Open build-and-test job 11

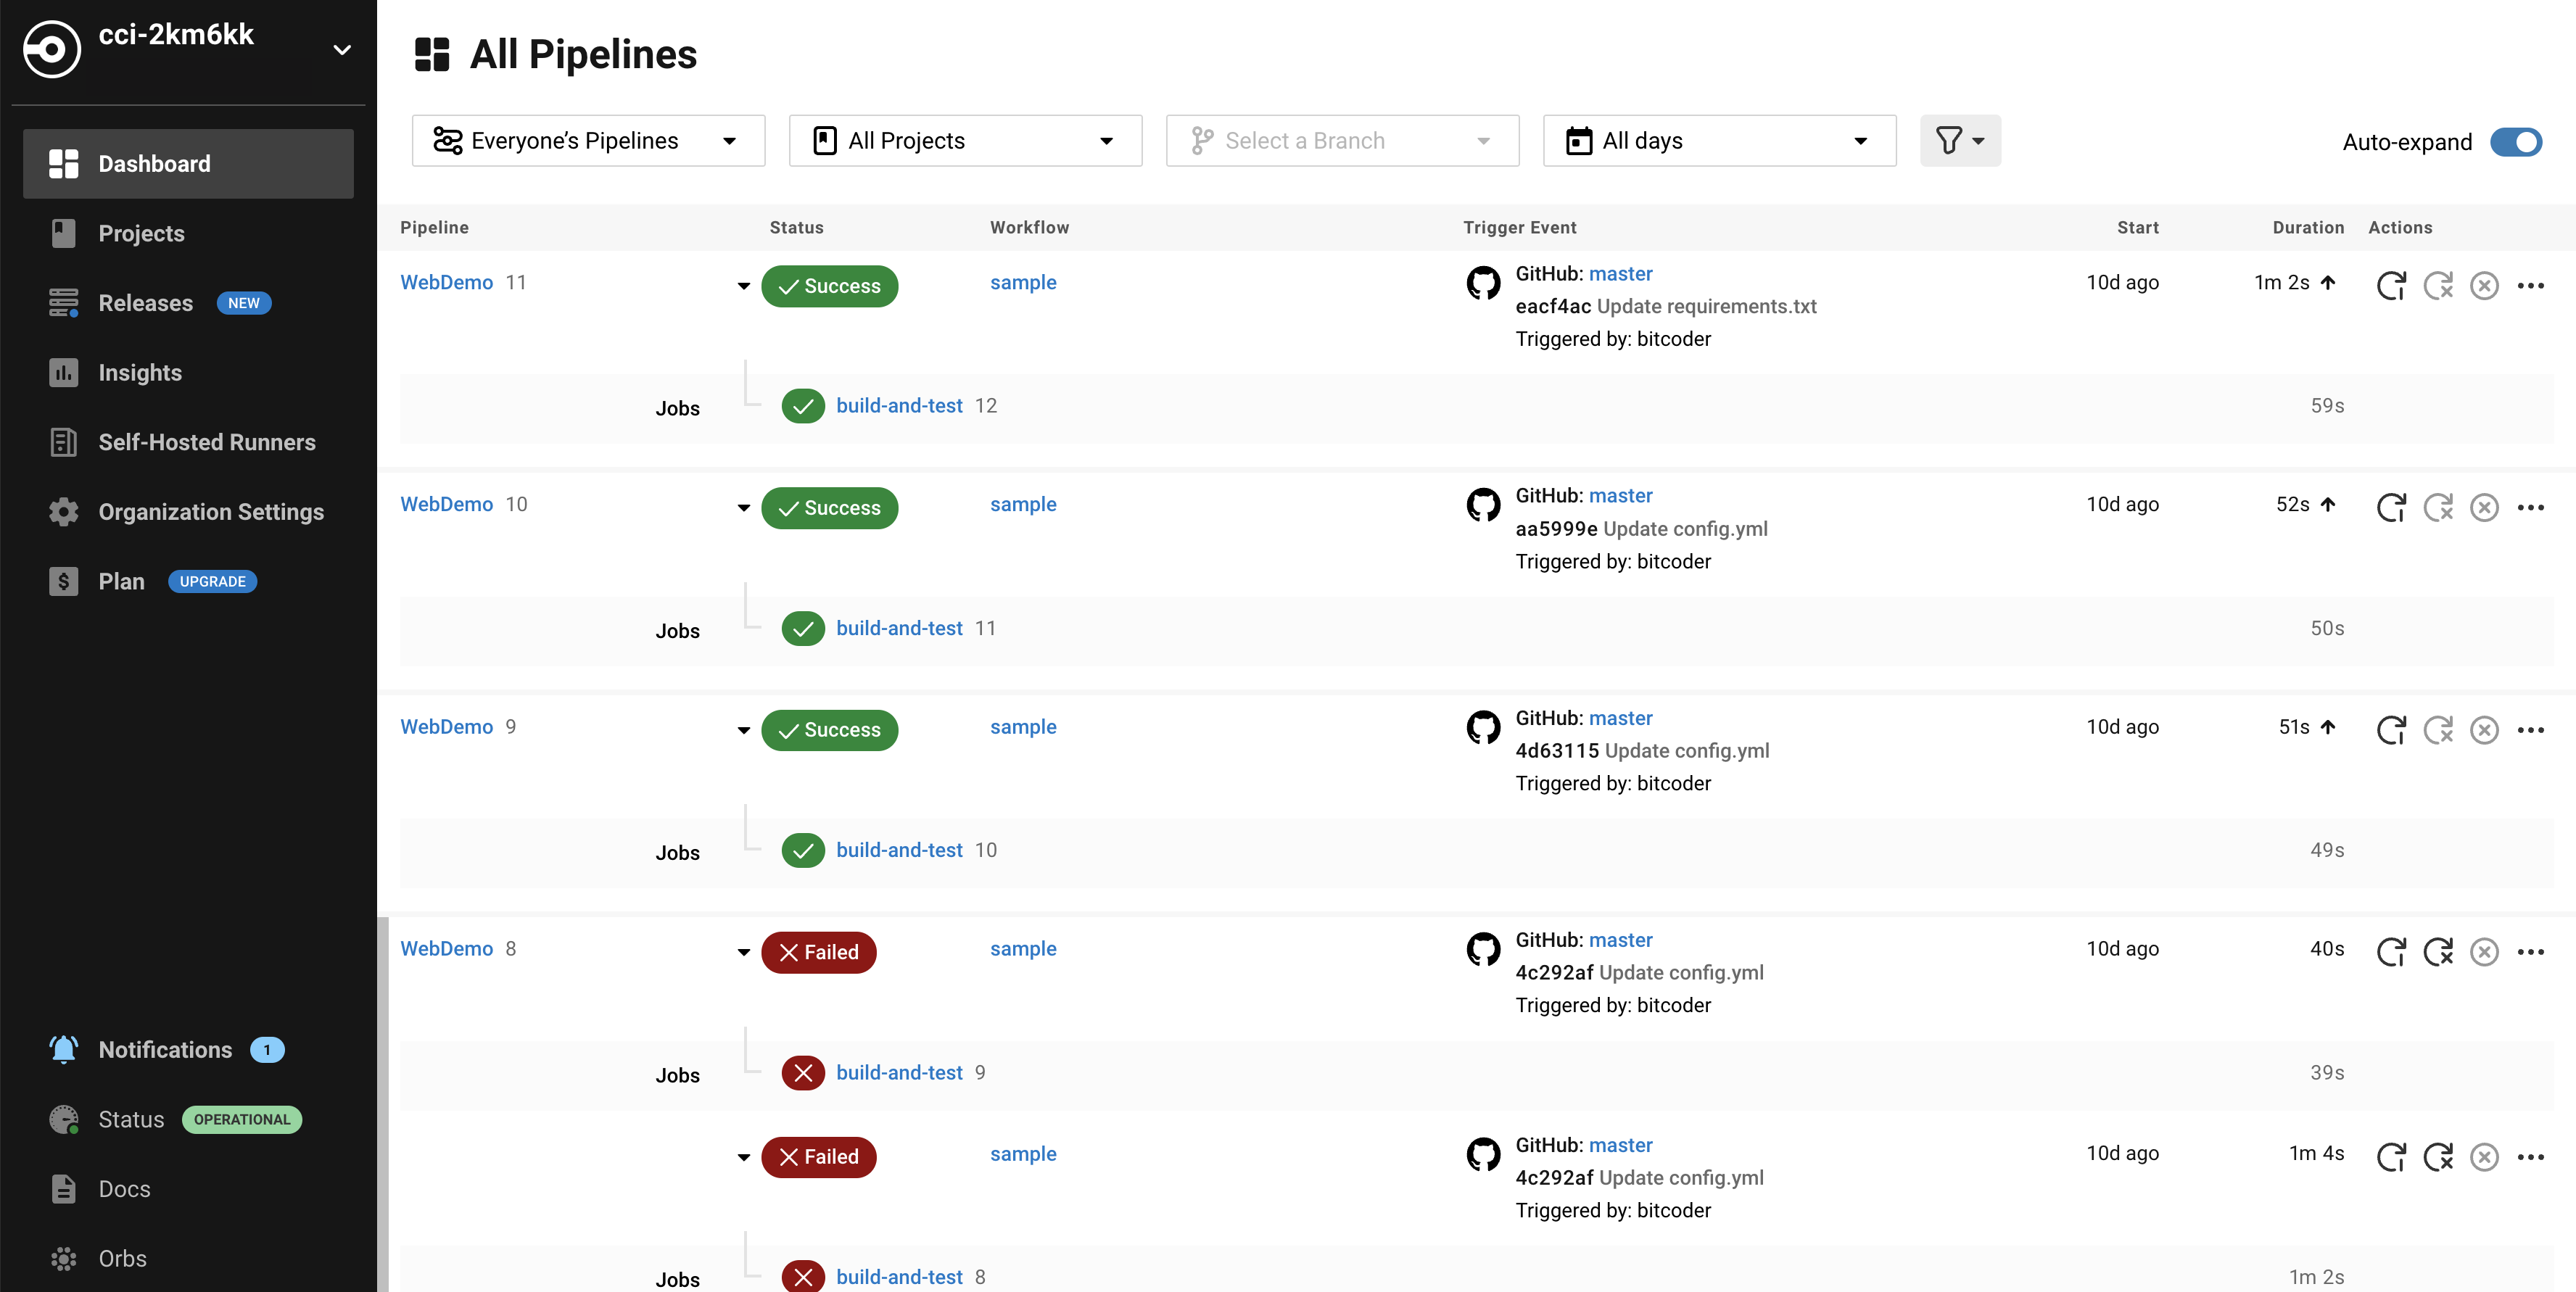[899, 629]
